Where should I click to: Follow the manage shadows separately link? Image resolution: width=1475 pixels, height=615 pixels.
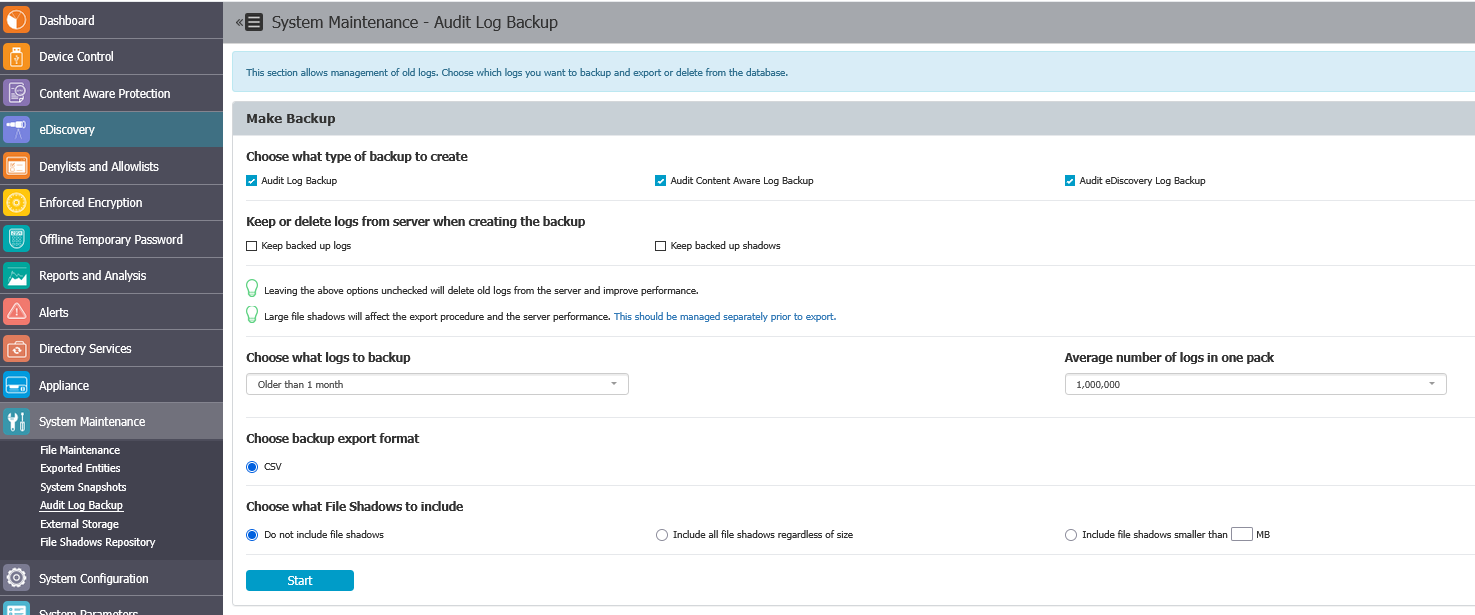(724, 315)
